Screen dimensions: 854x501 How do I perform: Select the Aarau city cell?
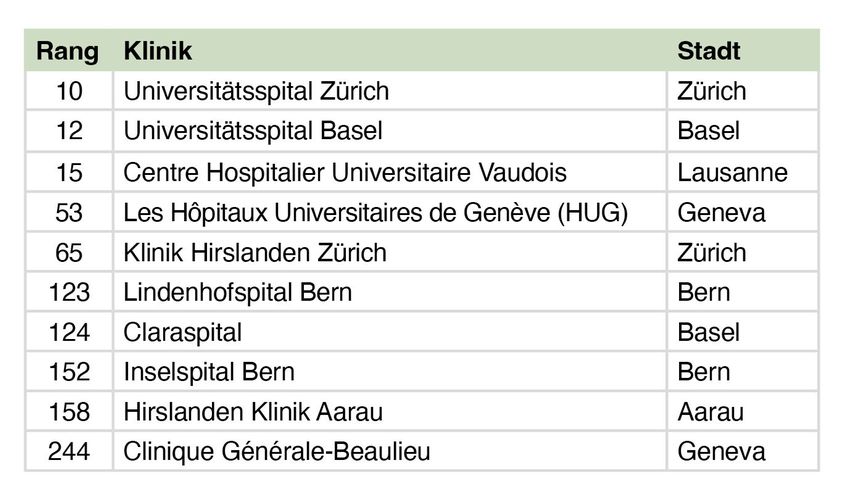pyautogui.click(x=709, y=412)
